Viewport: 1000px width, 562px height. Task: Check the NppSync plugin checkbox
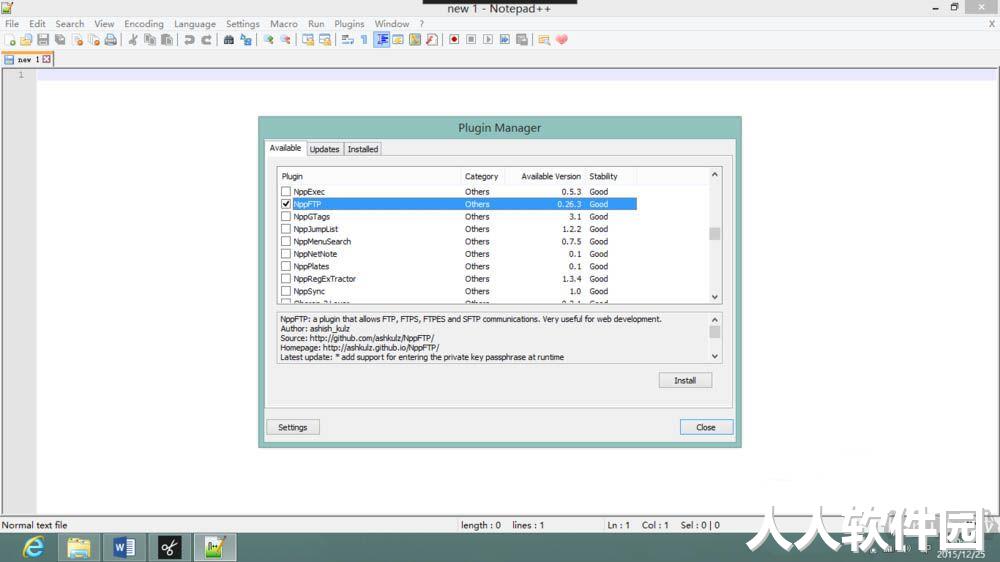[x=286, y=291]
